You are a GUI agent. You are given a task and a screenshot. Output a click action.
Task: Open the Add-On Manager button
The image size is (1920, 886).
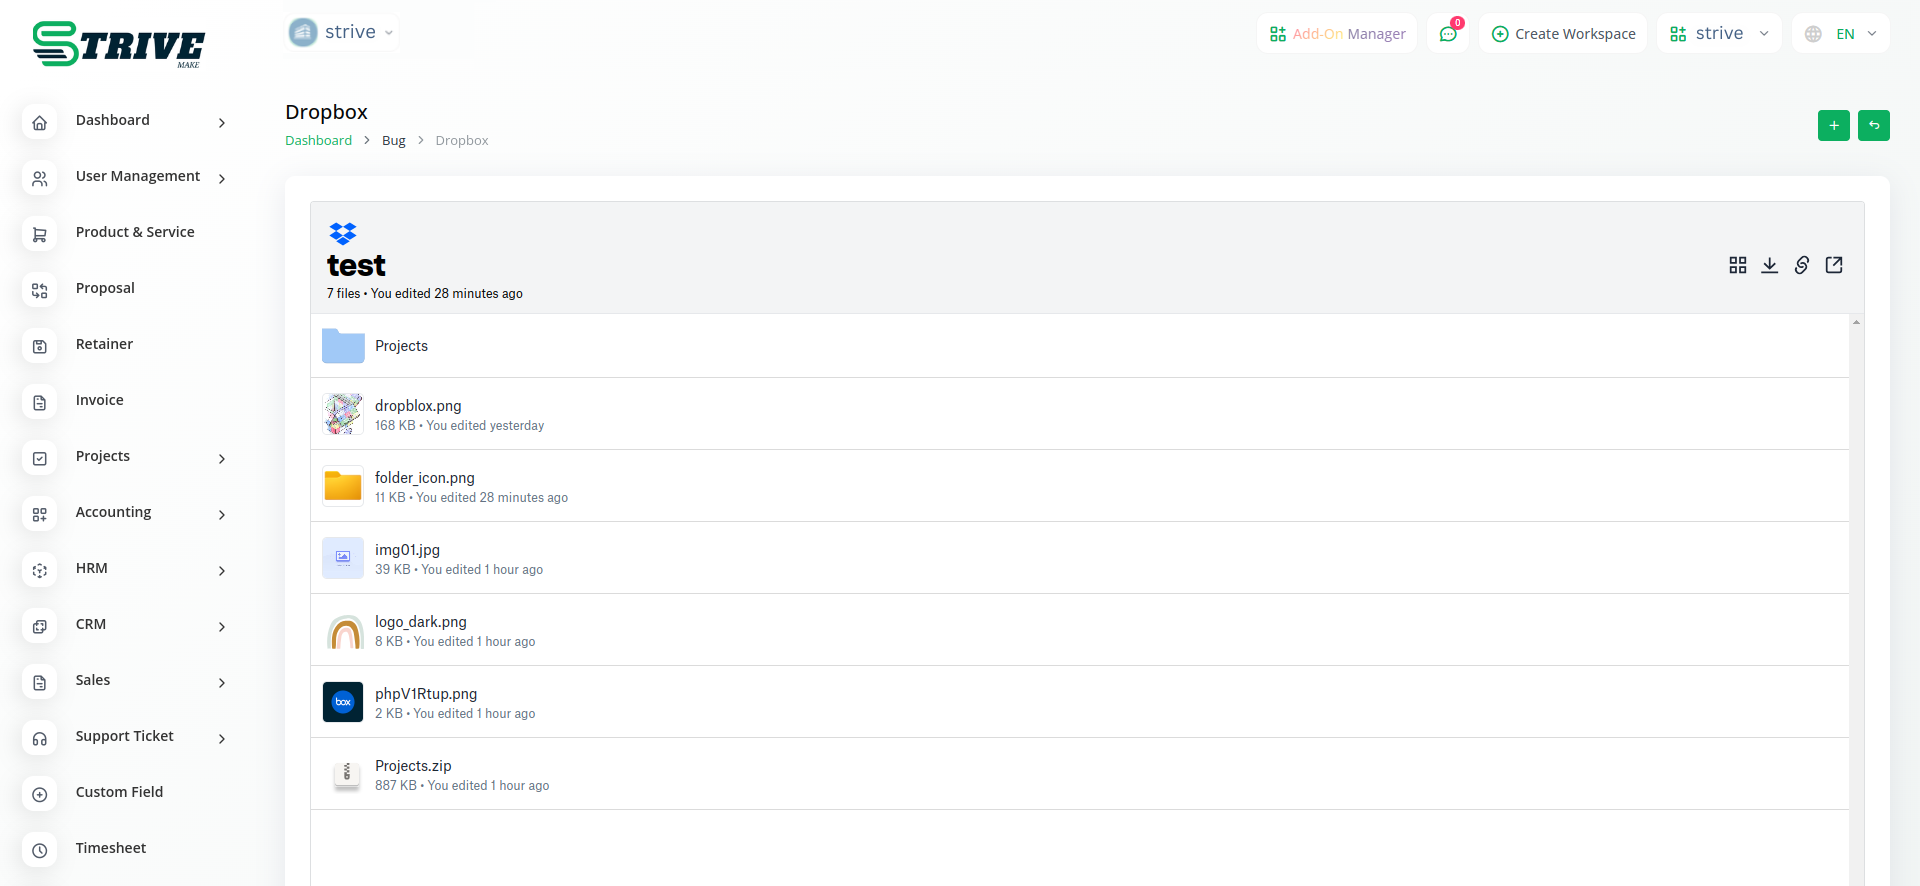pyautogui.click(x=1337, y=34)
